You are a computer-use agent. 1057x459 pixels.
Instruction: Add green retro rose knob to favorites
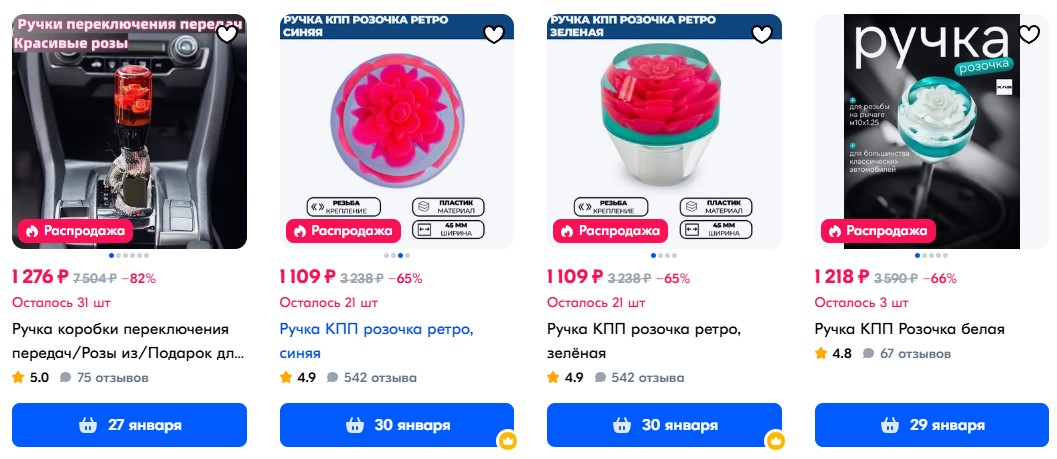pyautogui.click(x=762, y=34)
